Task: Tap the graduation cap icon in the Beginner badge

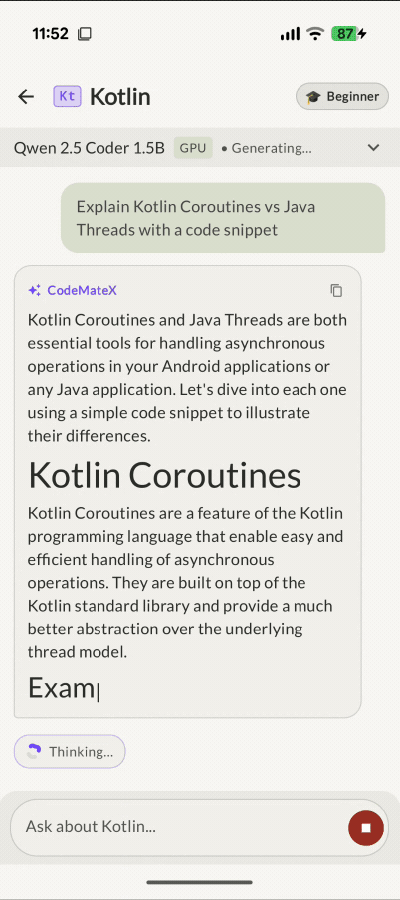Action: pyautogui.click(x=313, y=96)
